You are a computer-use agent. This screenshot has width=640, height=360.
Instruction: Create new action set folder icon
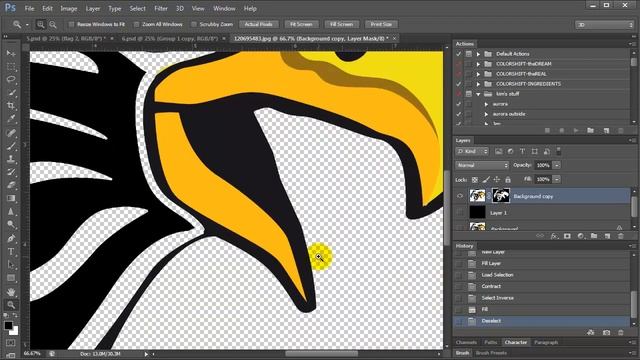(590, 131)
